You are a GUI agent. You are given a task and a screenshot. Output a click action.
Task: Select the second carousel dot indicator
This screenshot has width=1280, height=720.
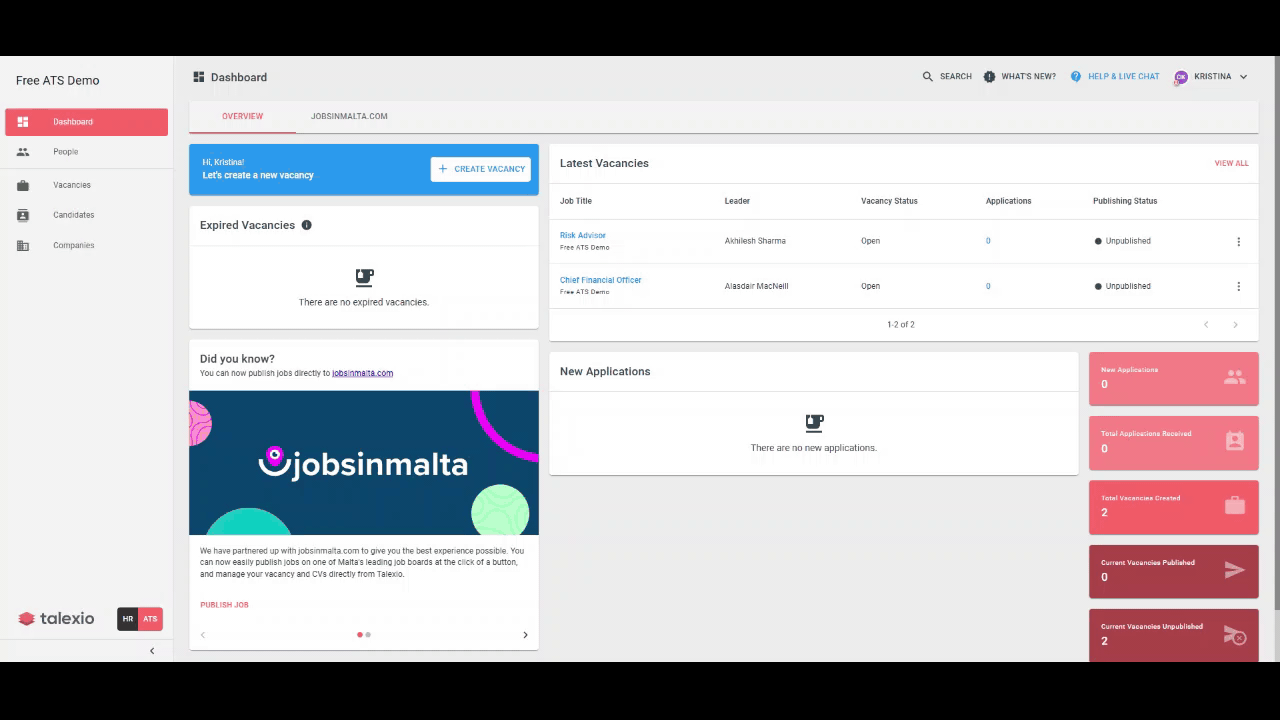point(368,635)
